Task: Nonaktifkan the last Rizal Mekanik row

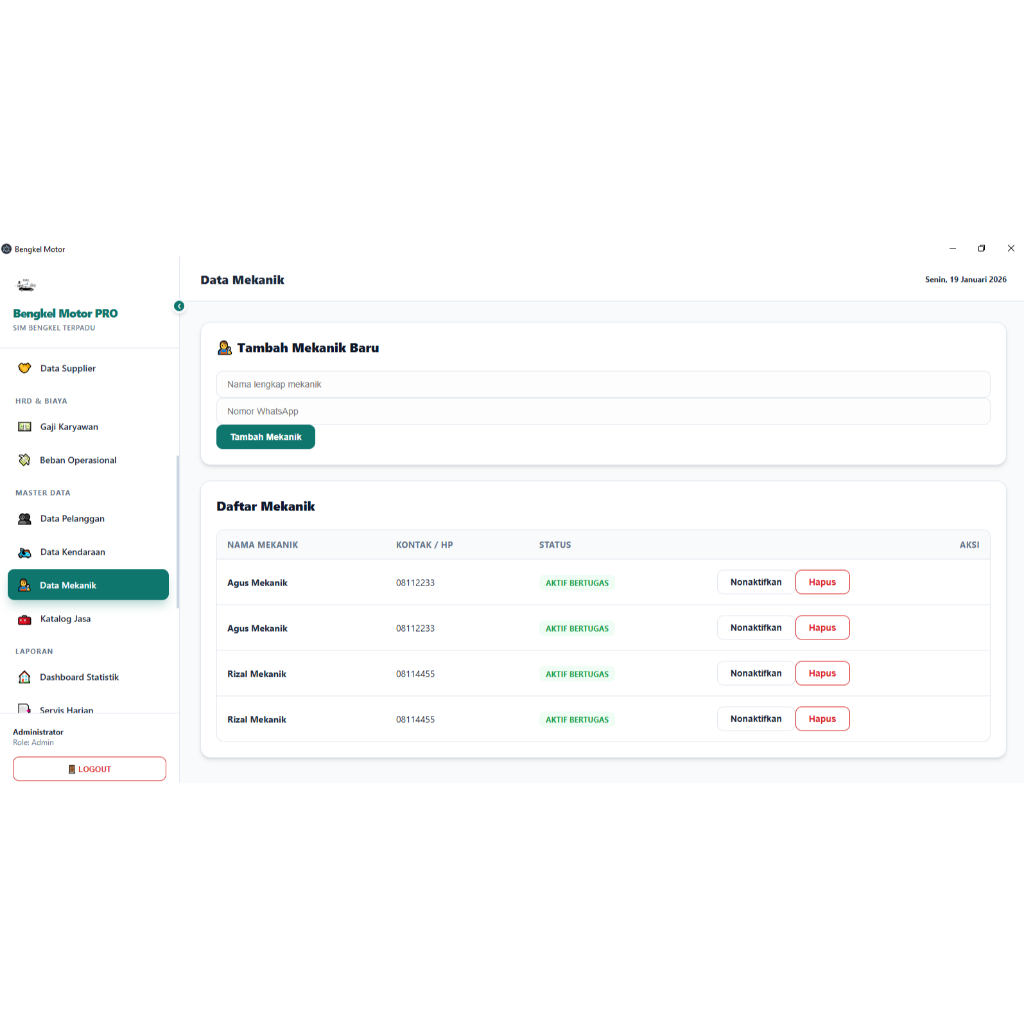Action: click(756, 719)
